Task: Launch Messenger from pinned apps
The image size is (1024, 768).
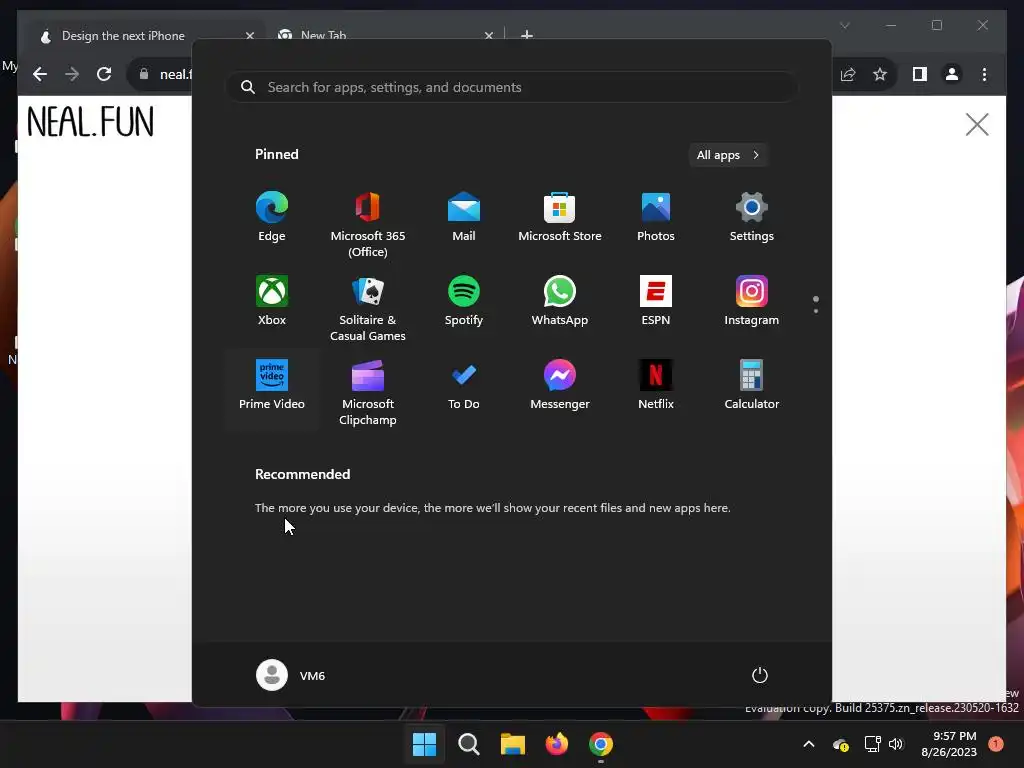Action: pyautogui.click(x=560, y=386)
